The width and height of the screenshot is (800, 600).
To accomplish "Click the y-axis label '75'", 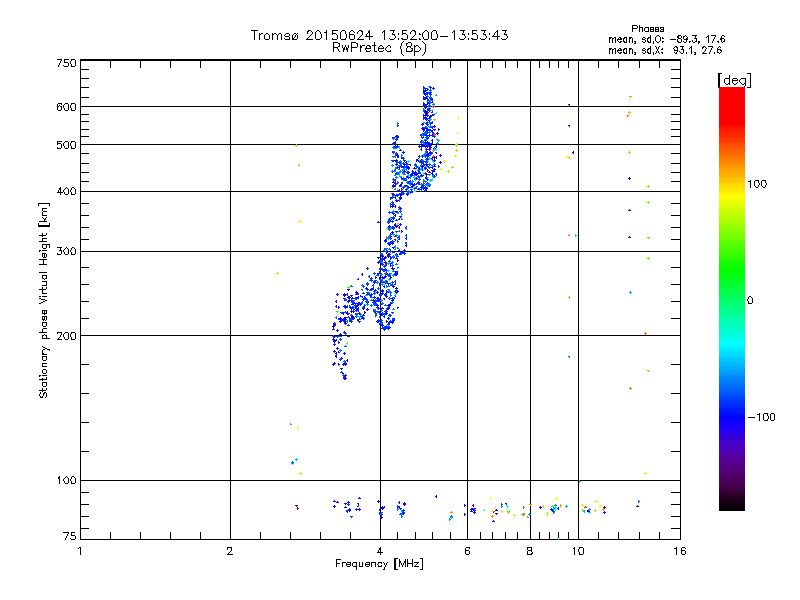I will [70, 536].
